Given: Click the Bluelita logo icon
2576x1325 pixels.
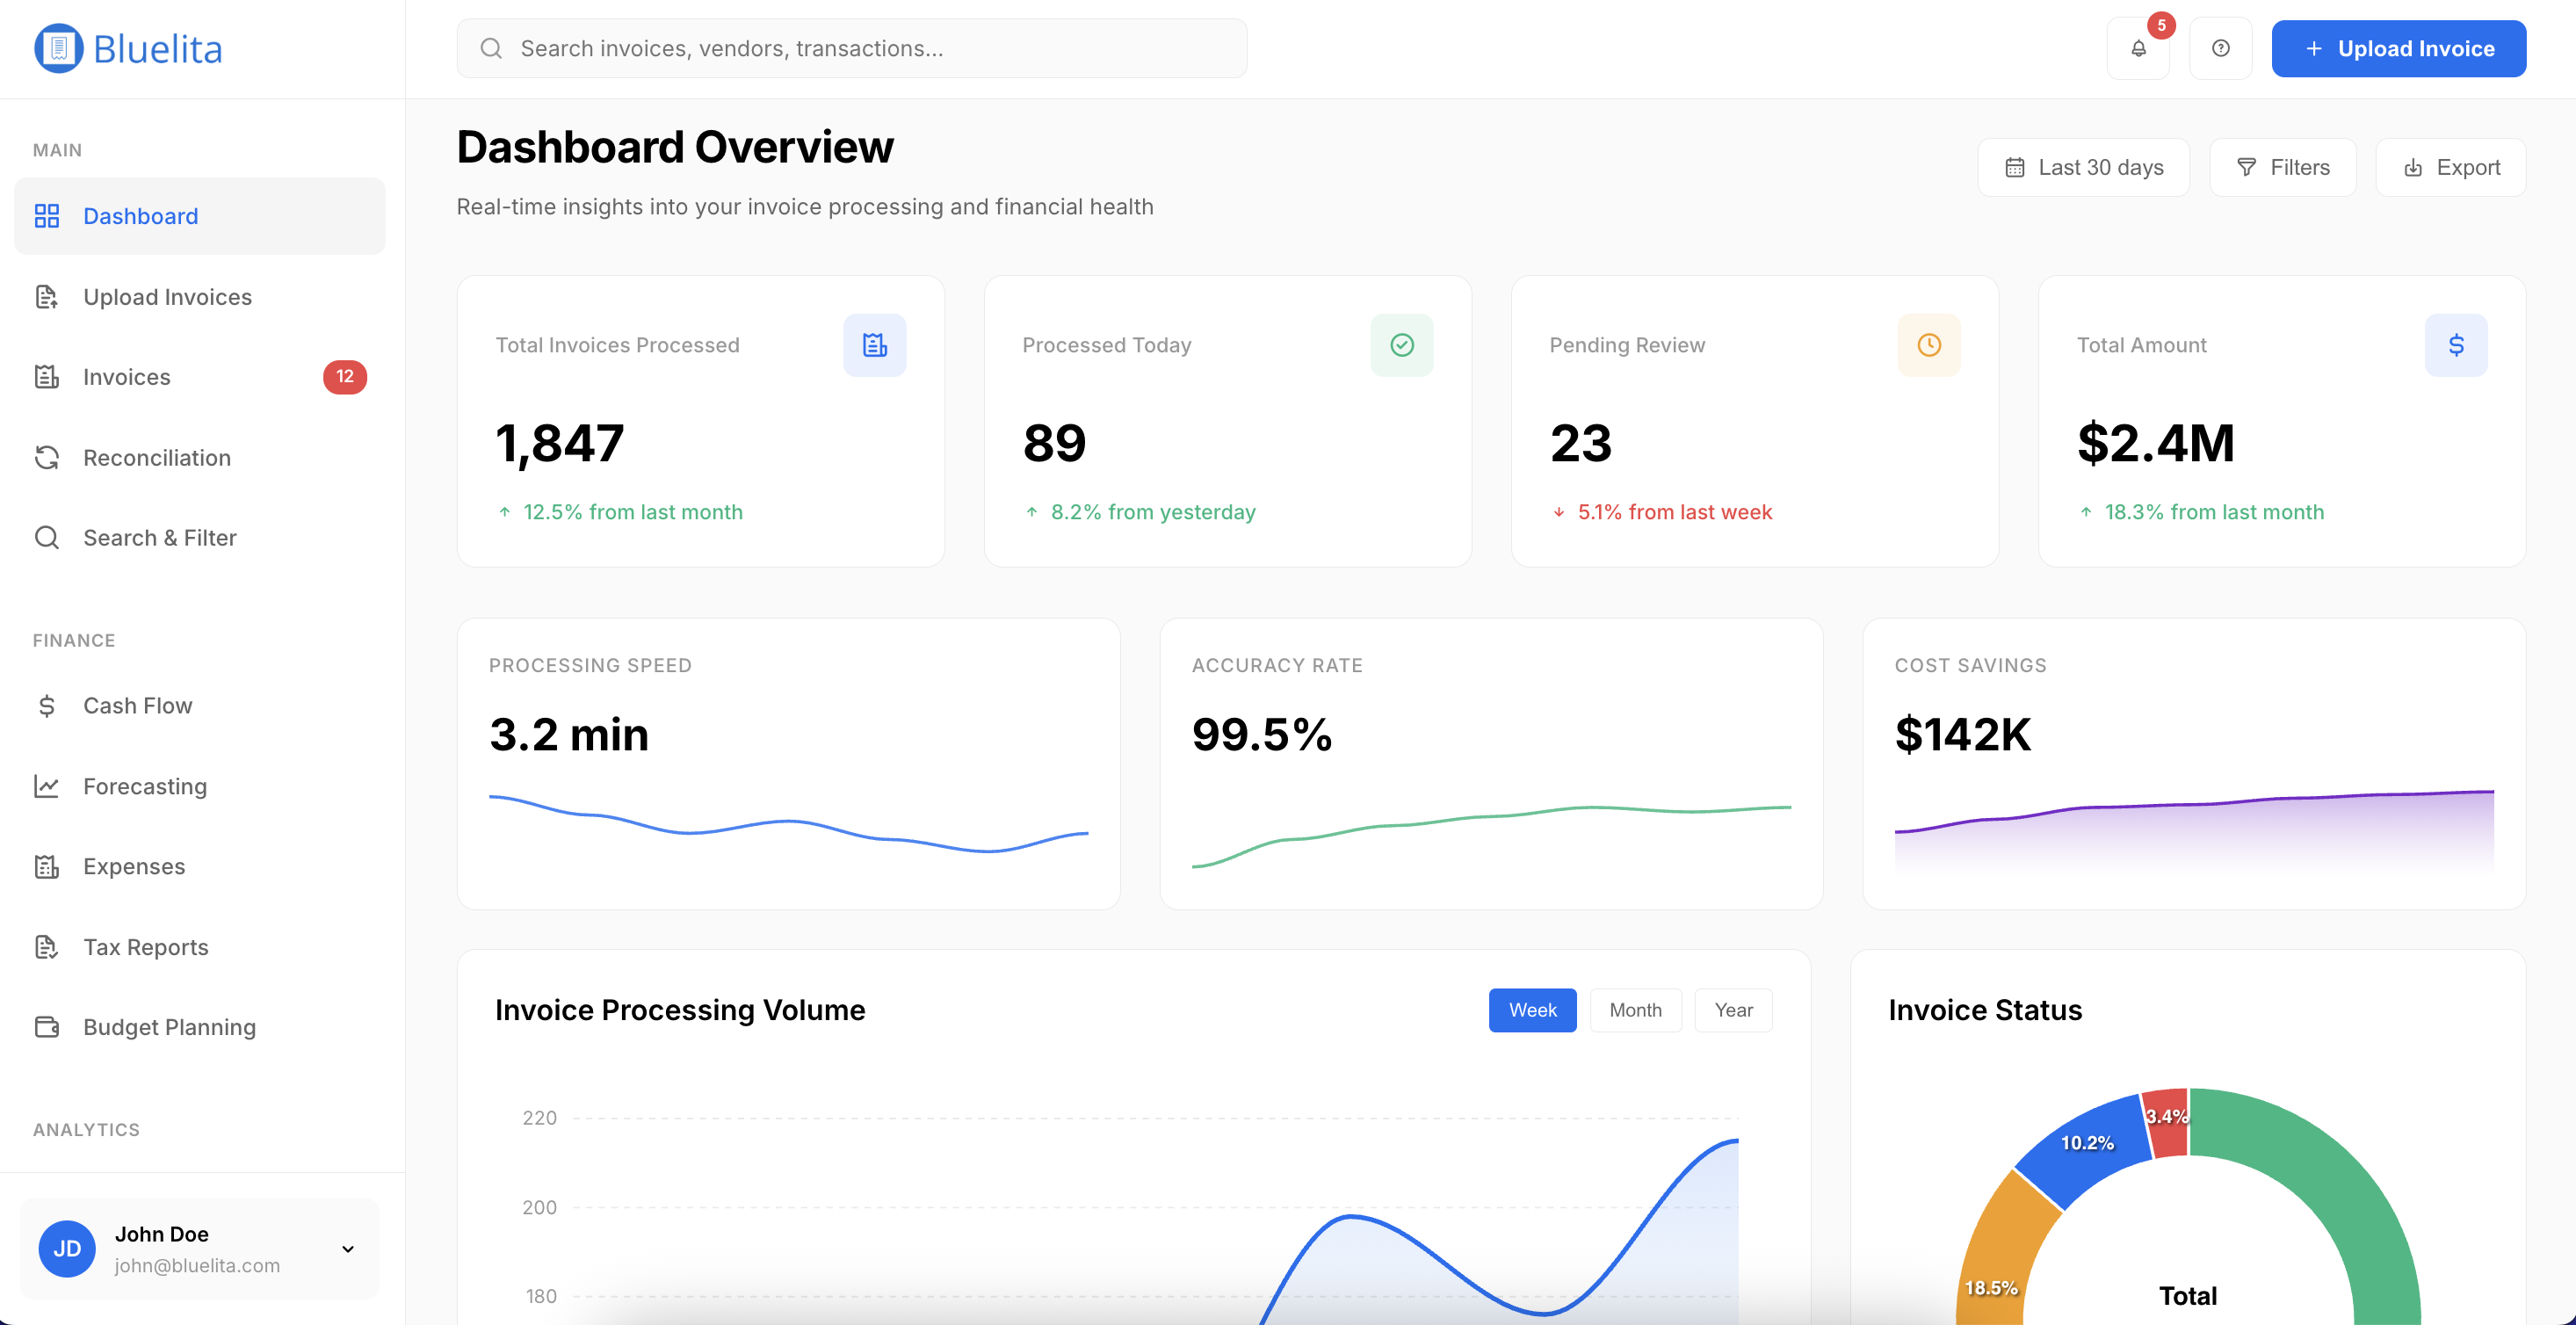Looking at the screenshot, I should (x=58, y=48).
